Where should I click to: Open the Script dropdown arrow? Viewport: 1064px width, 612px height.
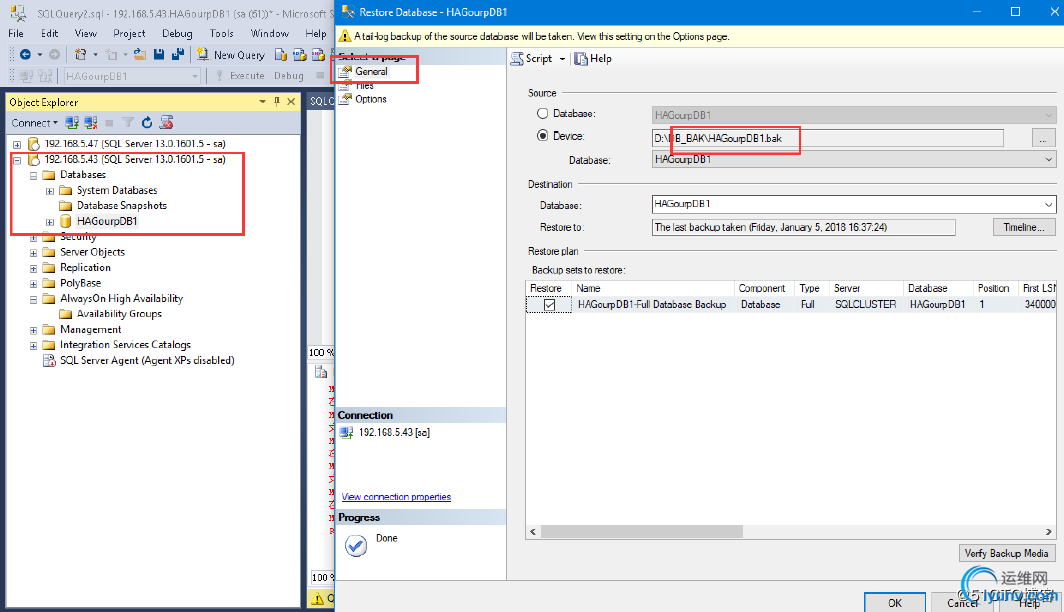[x=562, y=59]
